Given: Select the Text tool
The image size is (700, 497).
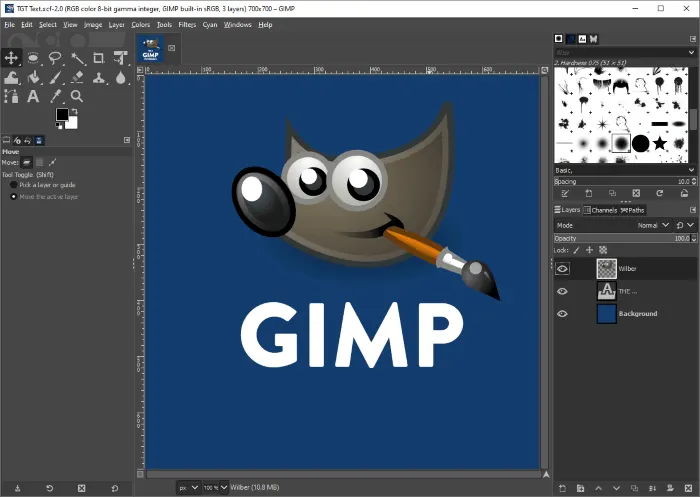Looking at the screenshot, I should (33, 96).
